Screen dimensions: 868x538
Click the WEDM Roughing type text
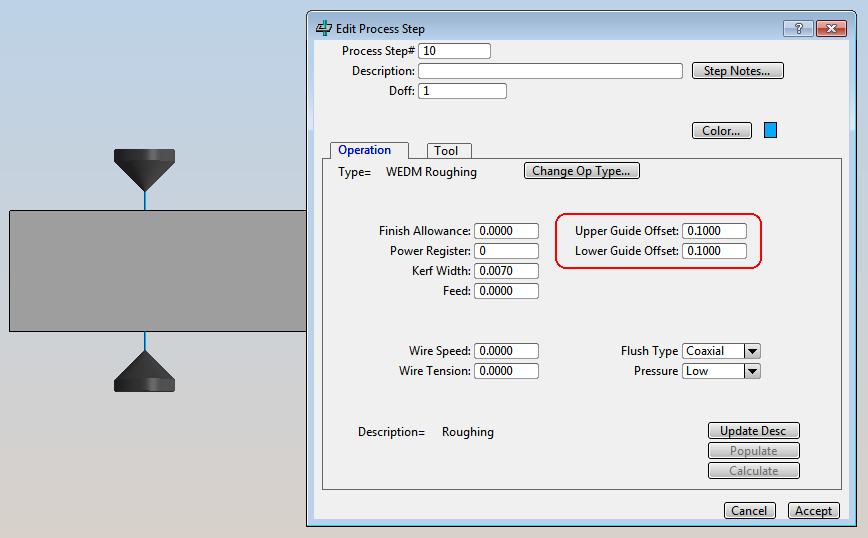coord(431,172)
